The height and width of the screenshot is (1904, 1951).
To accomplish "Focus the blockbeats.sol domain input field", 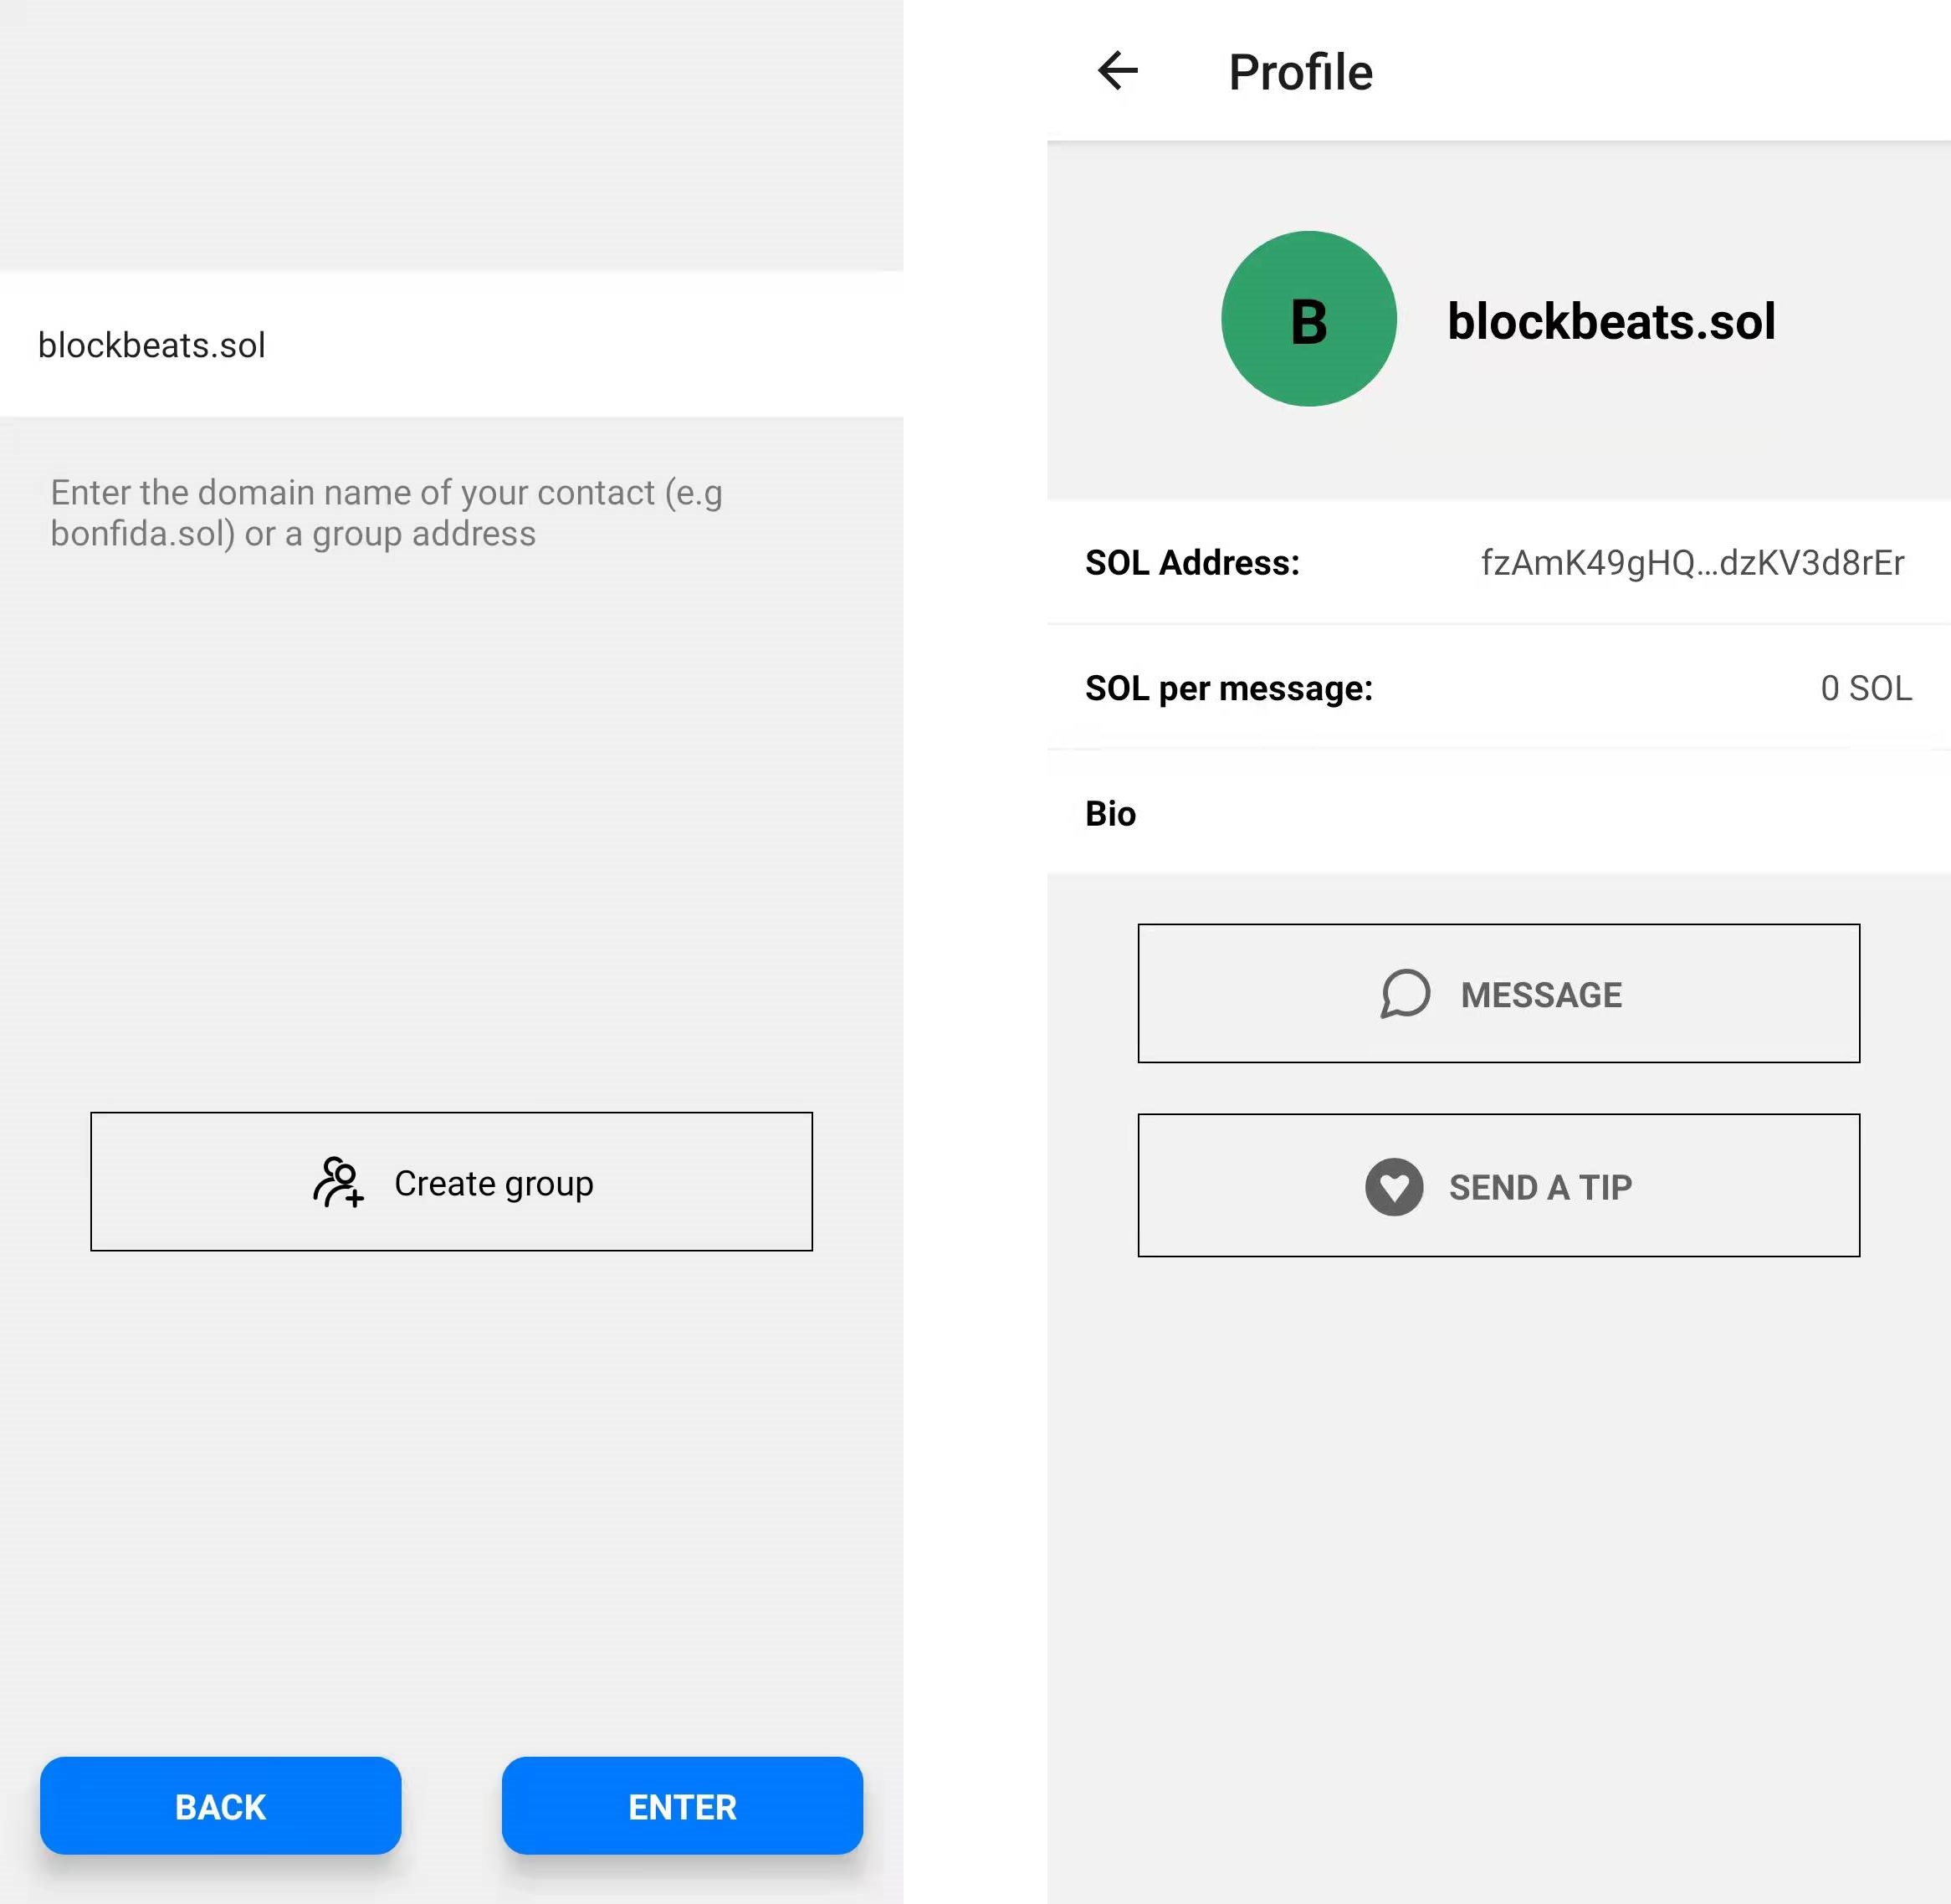I will click(x=450, y=345).
